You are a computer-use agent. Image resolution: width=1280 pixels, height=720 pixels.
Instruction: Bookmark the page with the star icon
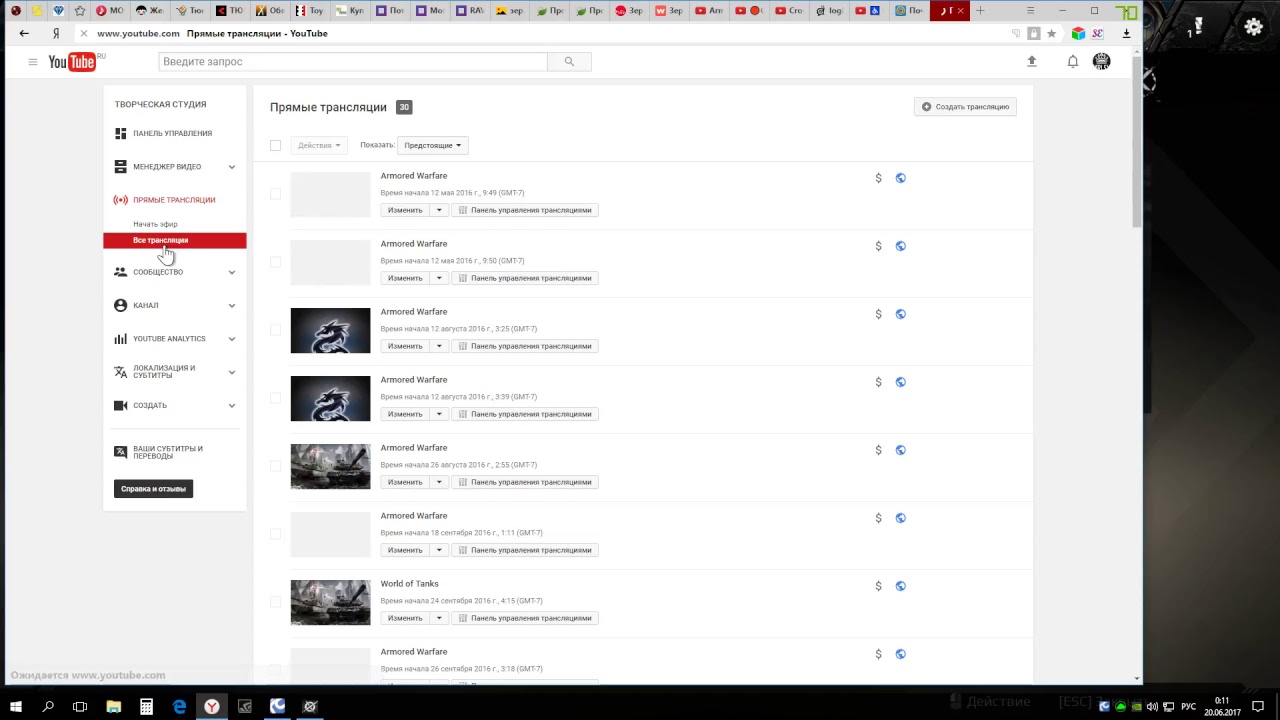pyautogui.click(x=1051, y=33)
